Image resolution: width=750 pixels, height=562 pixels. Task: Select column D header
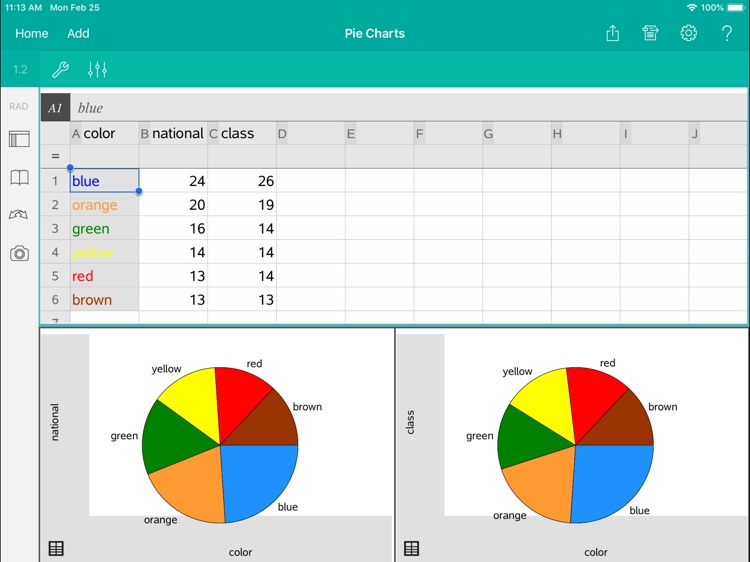click(311, 133)
